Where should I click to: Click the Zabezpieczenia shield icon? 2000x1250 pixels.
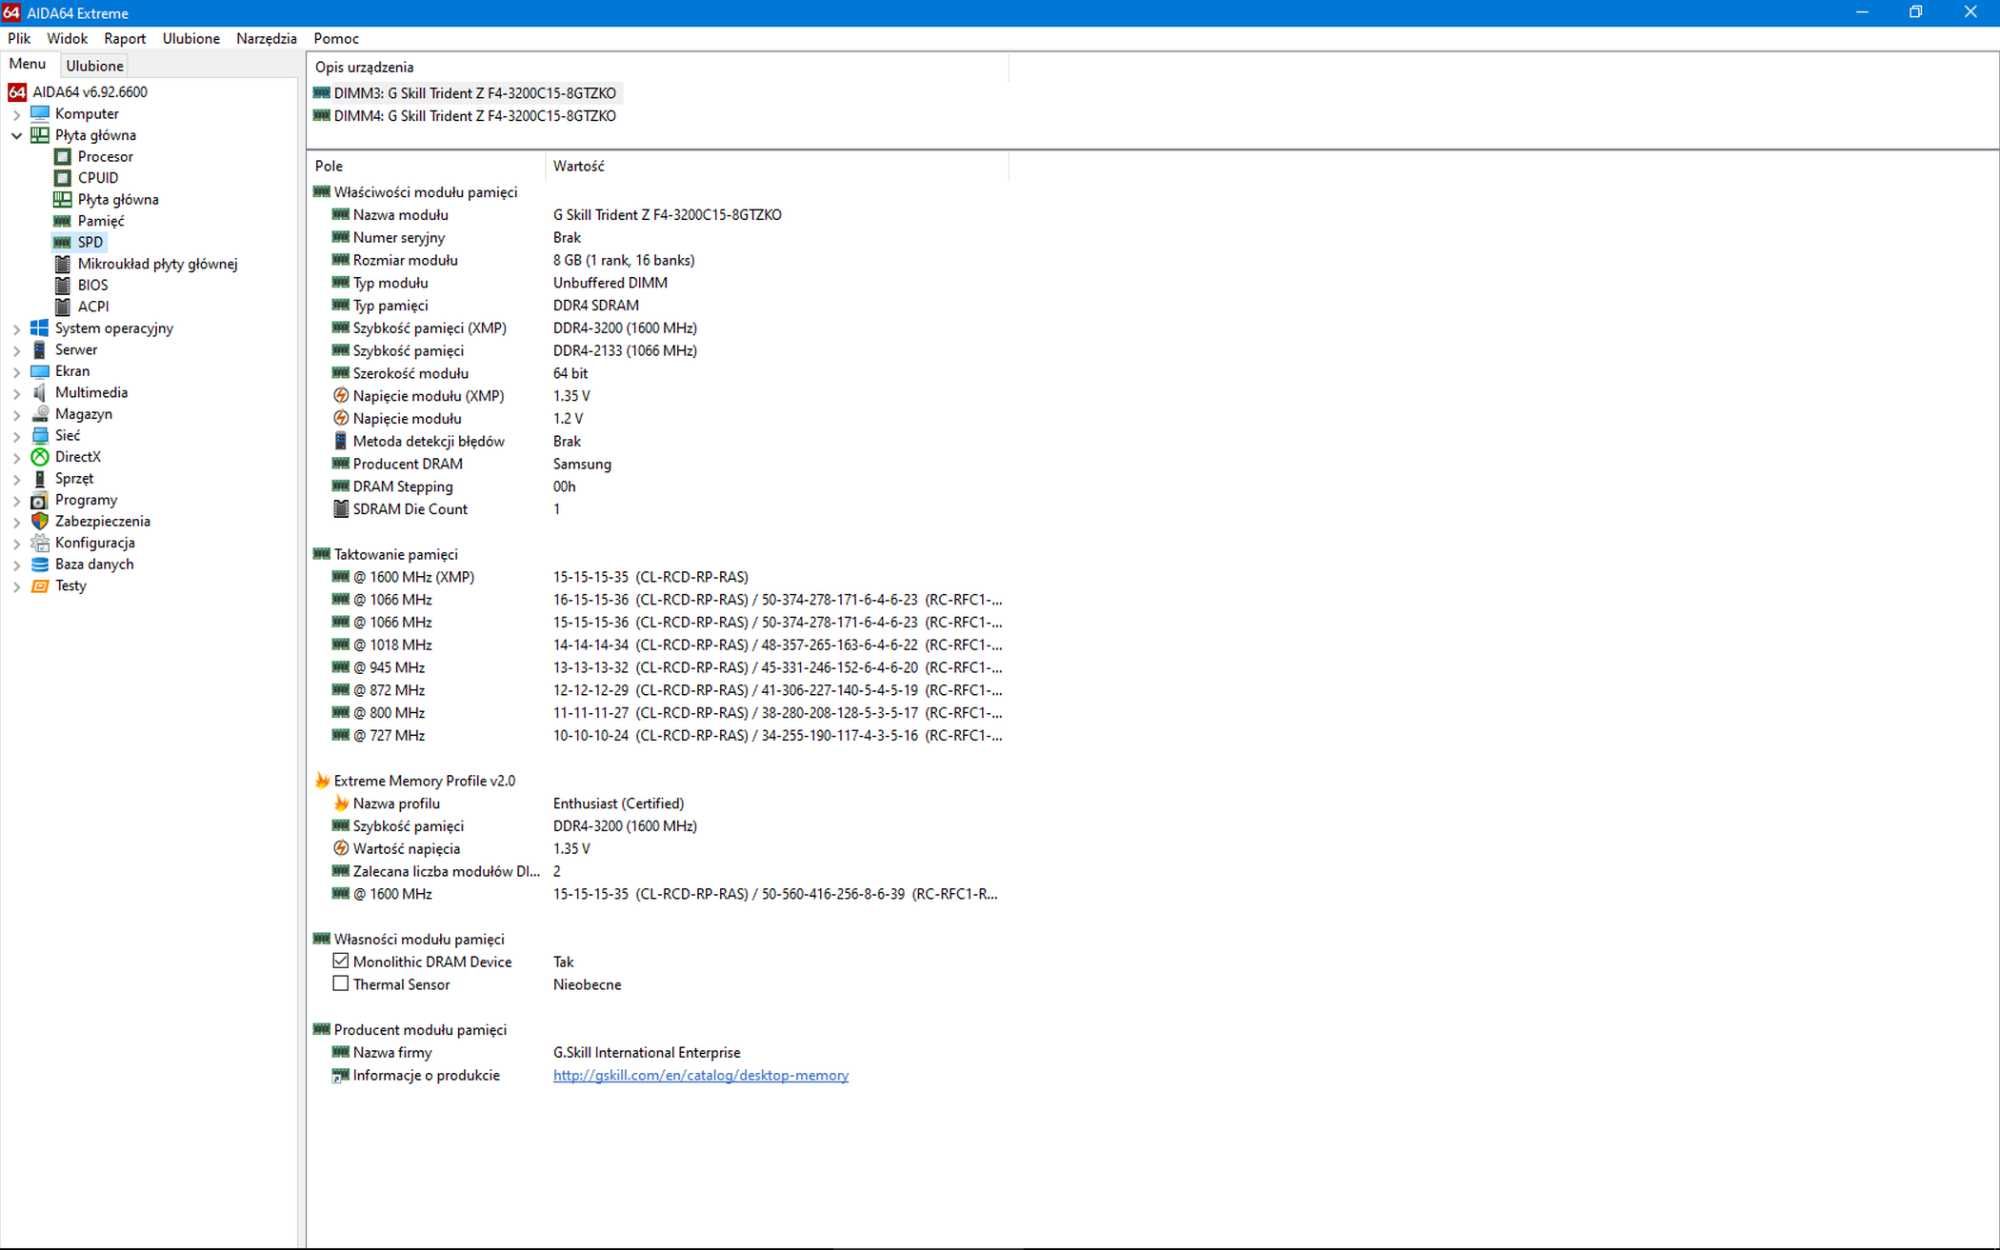[40, 522]
